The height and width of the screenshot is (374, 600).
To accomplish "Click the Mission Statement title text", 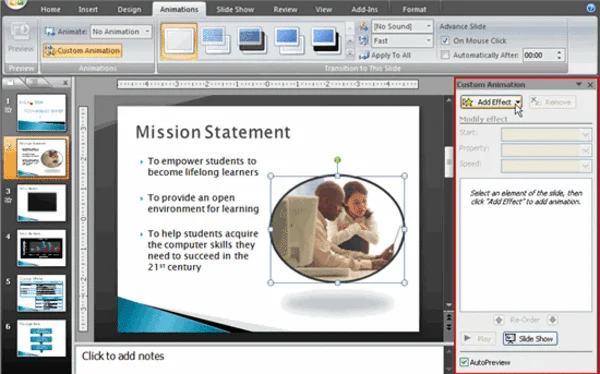I will (213, 132).
